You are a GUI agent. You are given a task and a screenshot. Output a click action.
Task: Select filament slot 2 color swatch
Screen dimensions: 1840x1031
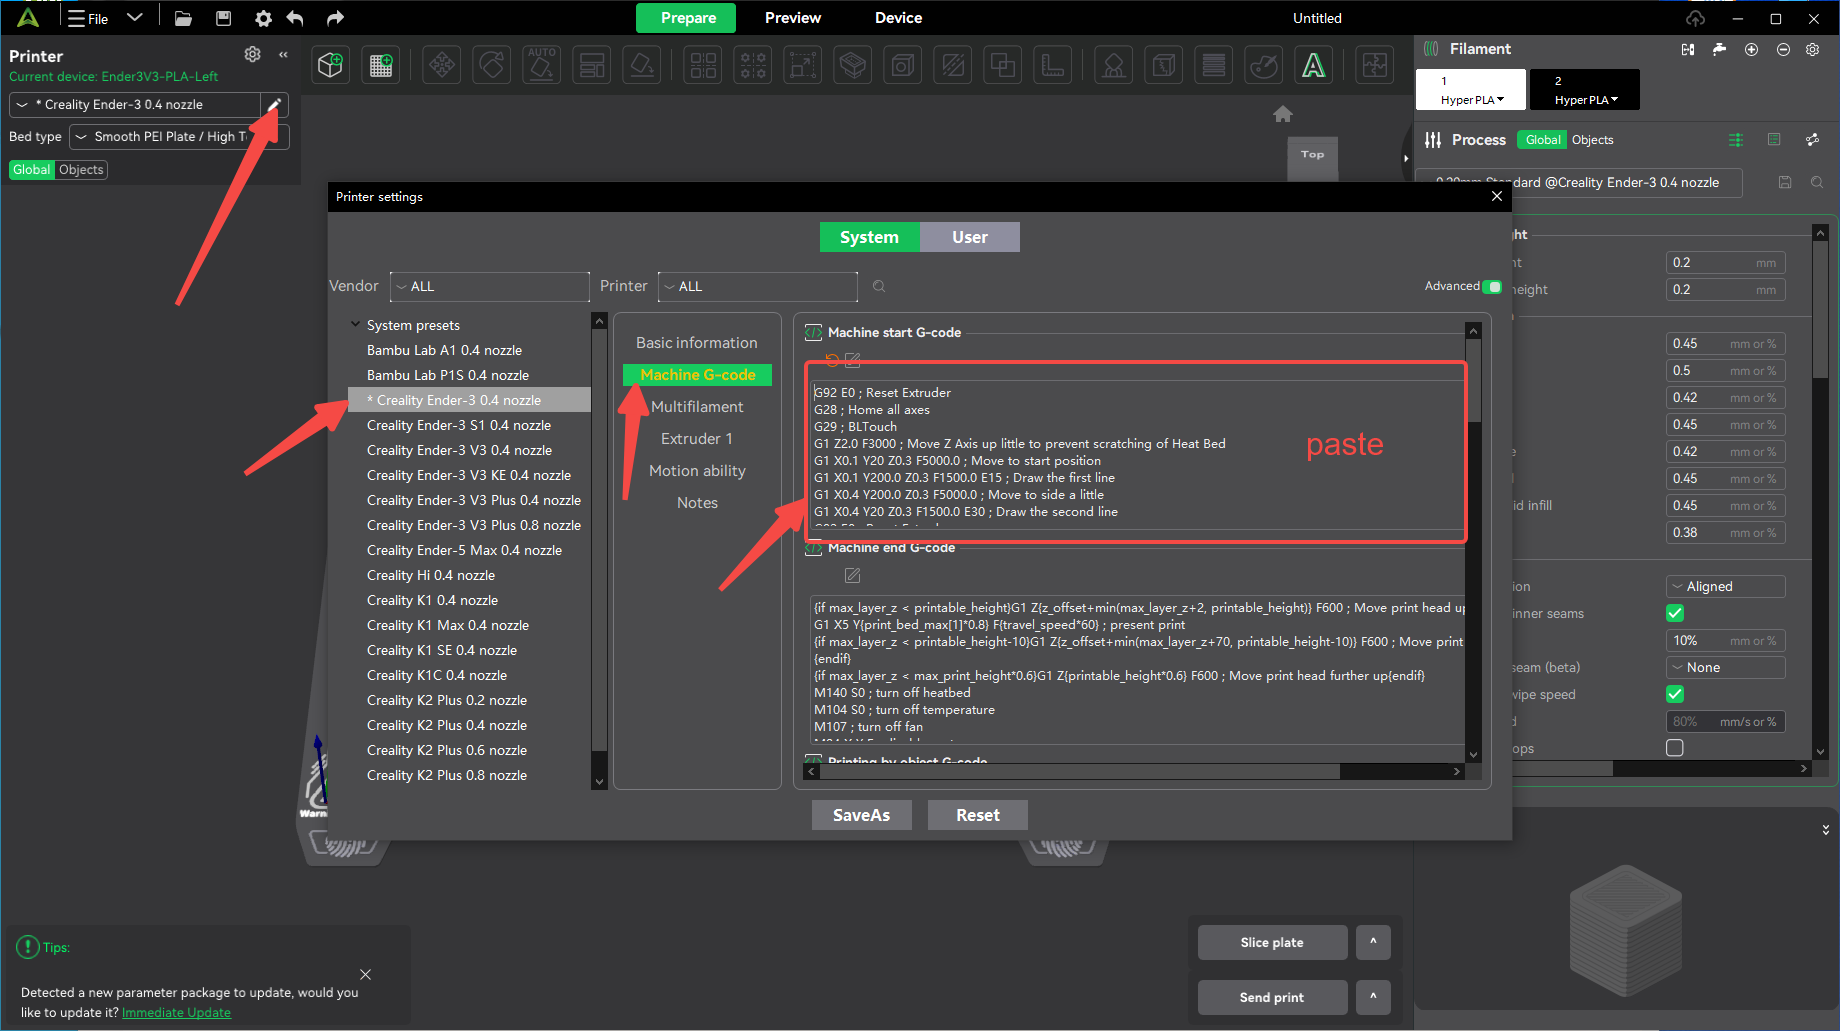click(x=1584, y=89)
